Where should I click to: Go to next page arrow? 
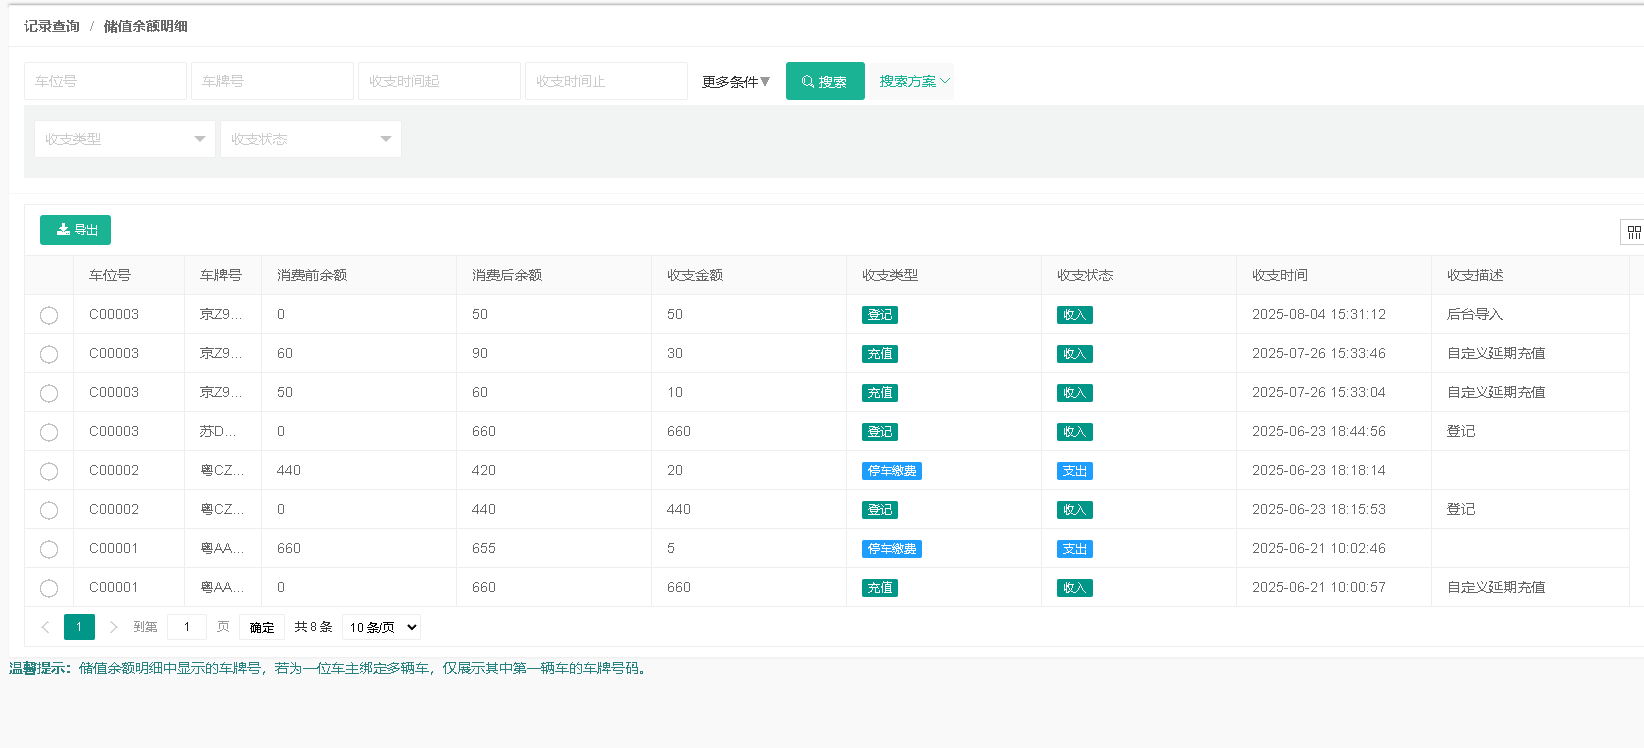[113, 627]
